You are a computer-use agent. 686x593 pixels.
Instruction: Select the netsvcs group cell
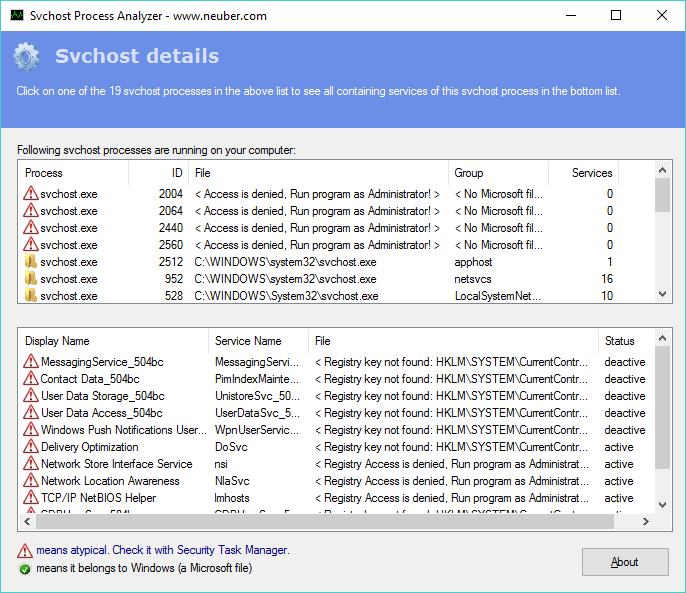(472, 279)
